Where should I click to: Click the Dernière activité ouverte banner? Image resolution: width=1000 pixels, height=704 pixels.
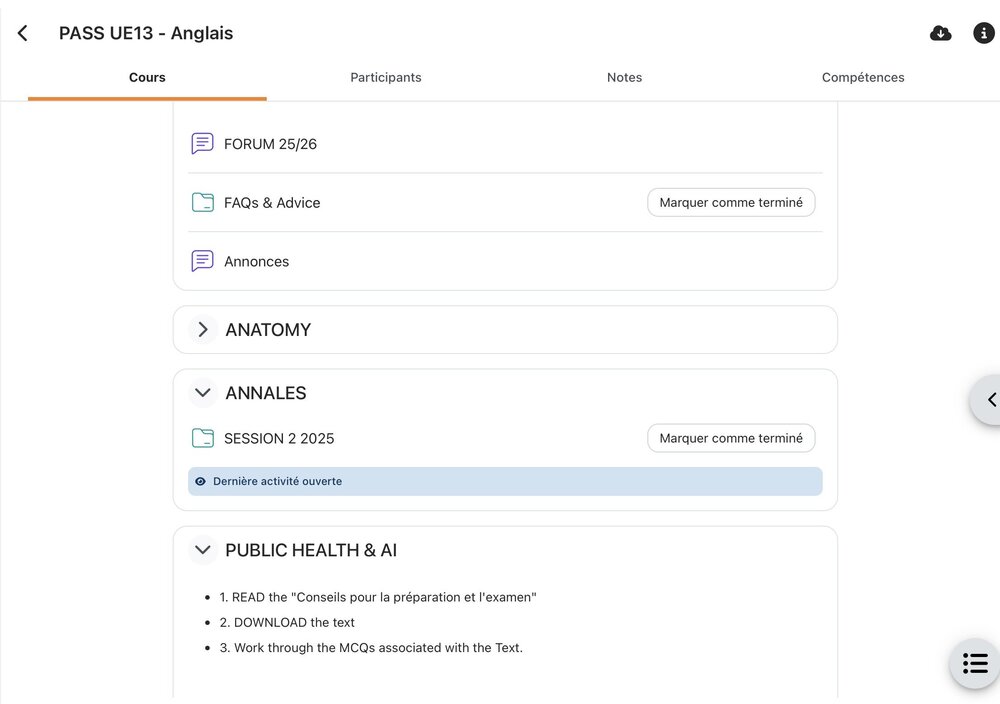505,481
